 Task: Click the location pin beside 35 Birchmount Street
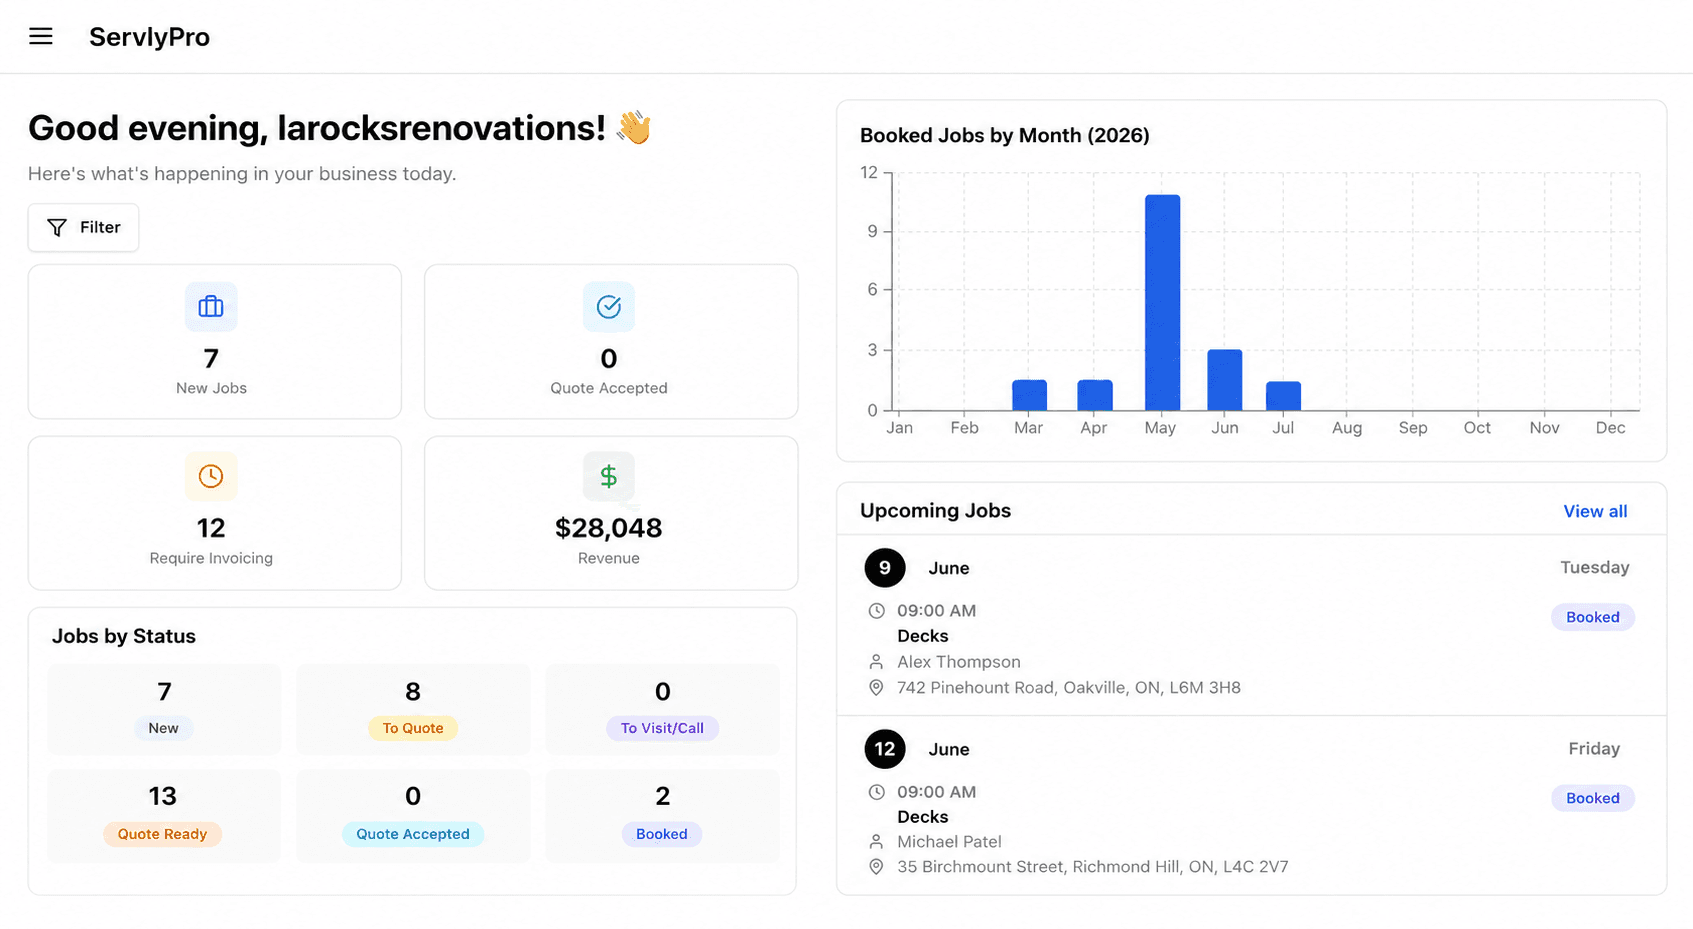[x=876, y=867]
